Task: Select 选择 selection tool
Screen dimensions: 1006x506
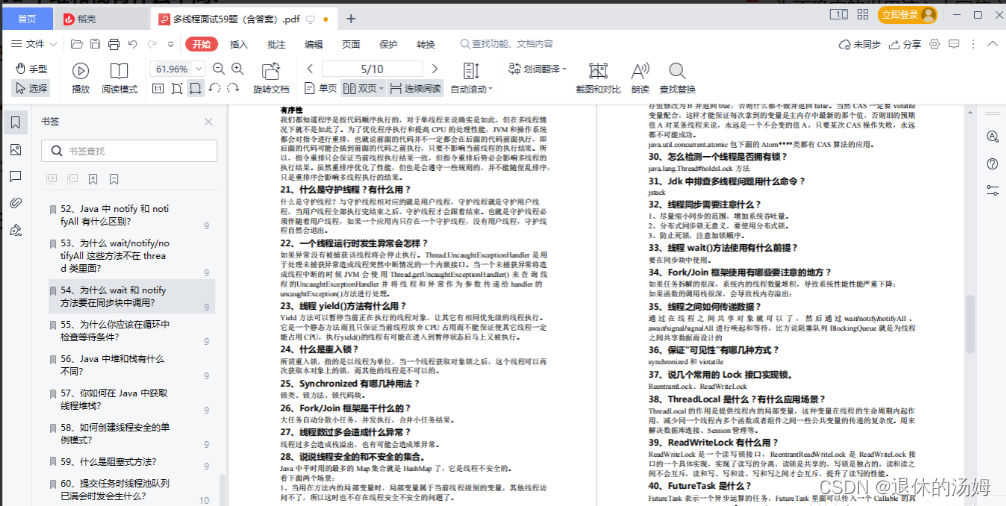Action: point(31,89)
